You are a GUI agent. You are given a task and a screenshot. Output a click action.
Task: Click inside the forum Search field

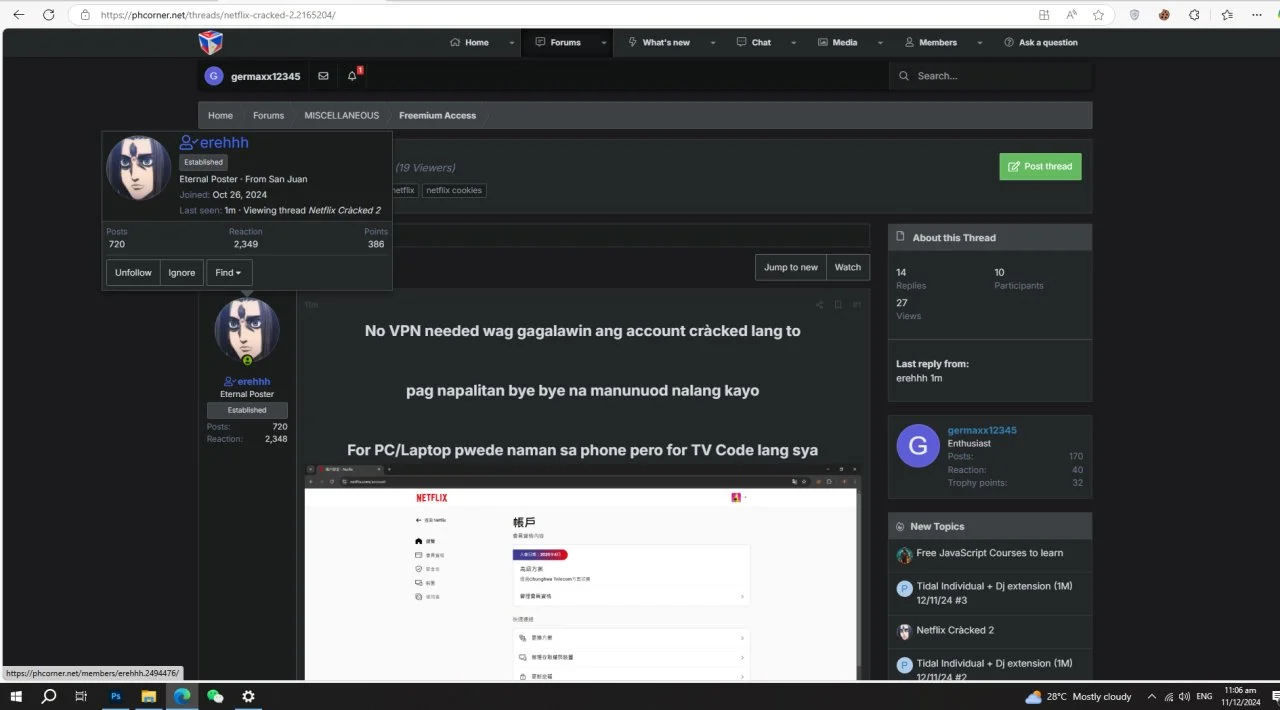coord(990,76)
